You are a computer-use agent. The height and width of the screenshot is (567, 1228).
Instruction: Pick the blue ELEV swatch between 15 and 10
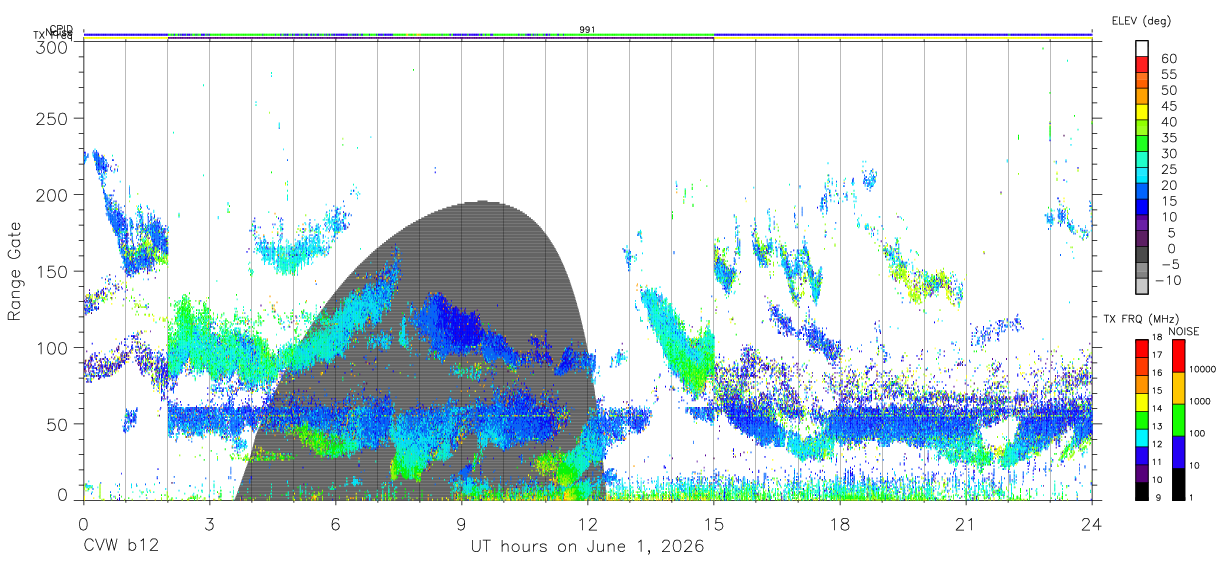1142,208
